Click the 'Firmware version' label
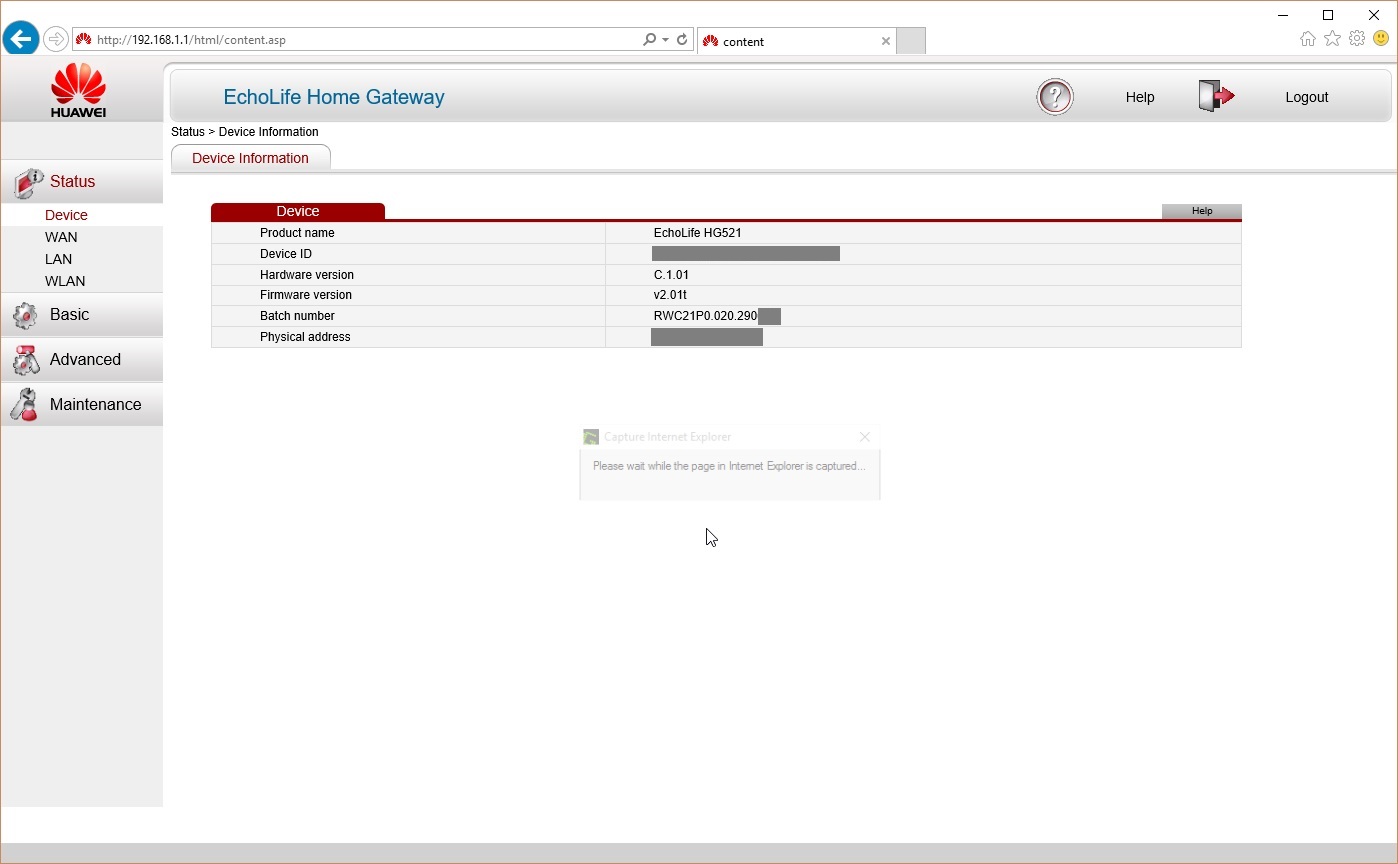The height and width of the screenshot is (864, 1398). click(306, 295)
